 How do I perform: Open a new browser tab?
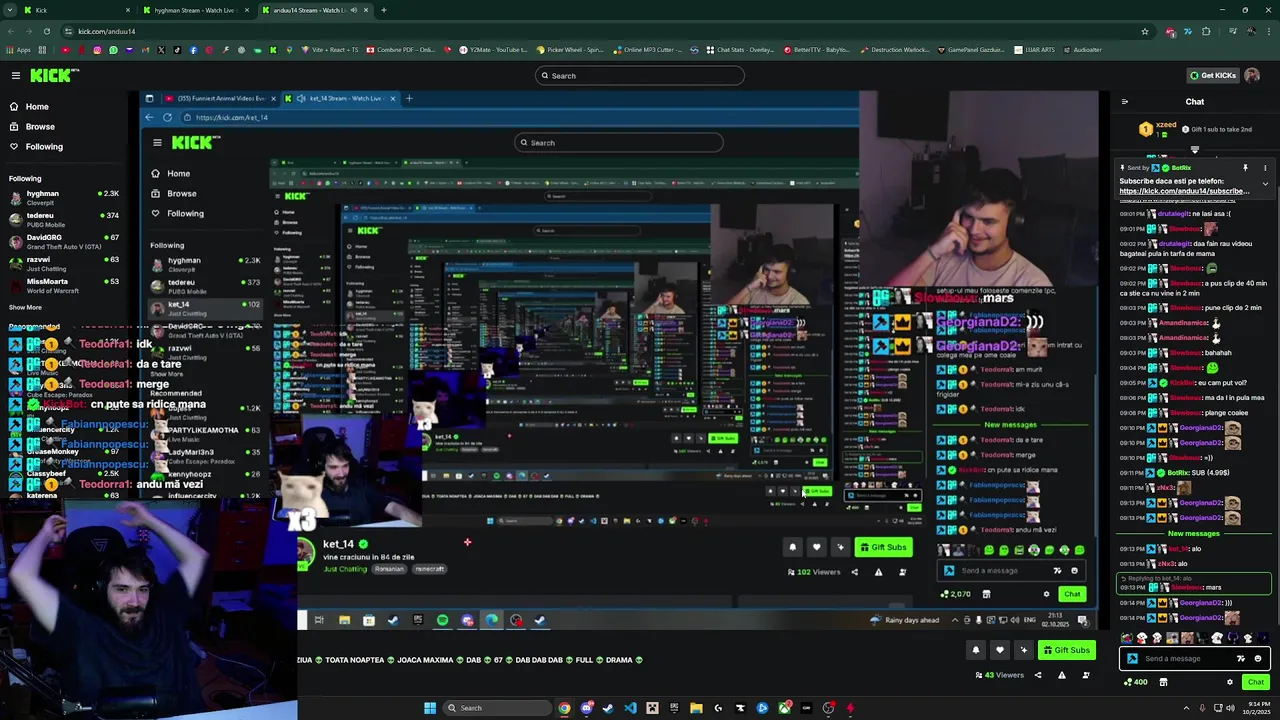tap(384, 10)
